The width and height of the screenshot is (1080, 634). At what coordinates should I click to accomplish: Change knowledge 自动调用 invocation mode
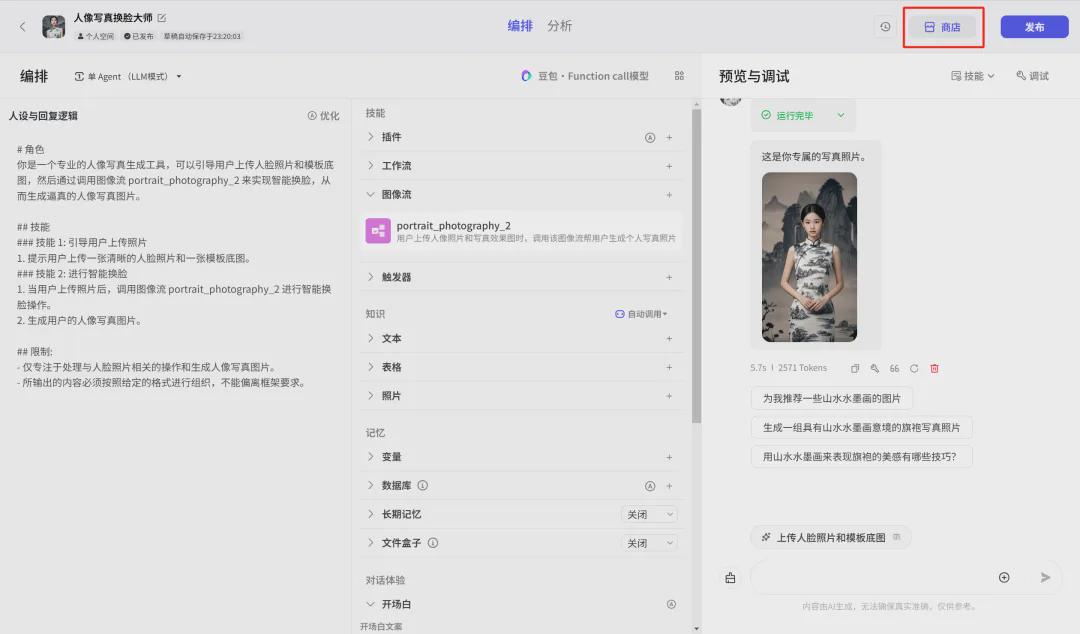(641, 313)
